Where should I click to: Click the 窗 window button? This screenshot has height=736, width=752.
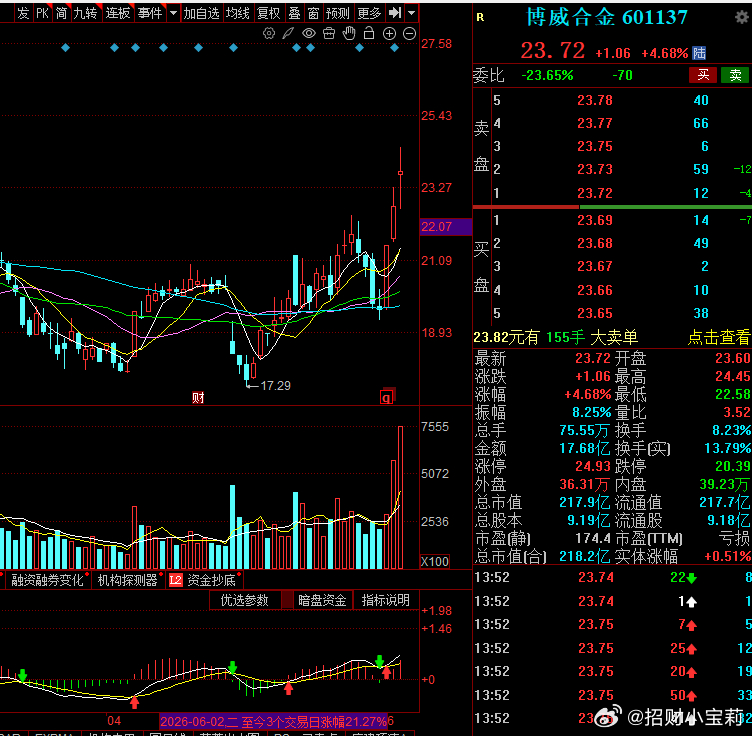[313, 13]
